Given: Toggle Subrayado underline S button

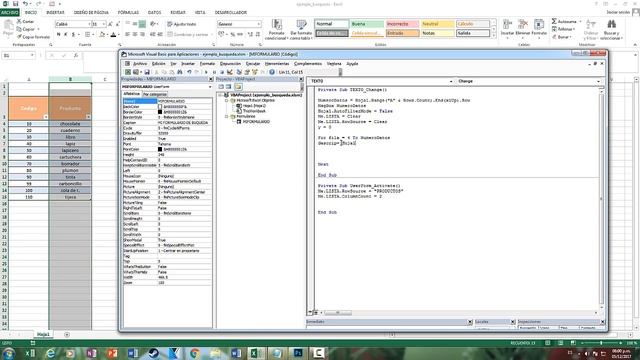Looking at the screenshot, I should 73,35.
